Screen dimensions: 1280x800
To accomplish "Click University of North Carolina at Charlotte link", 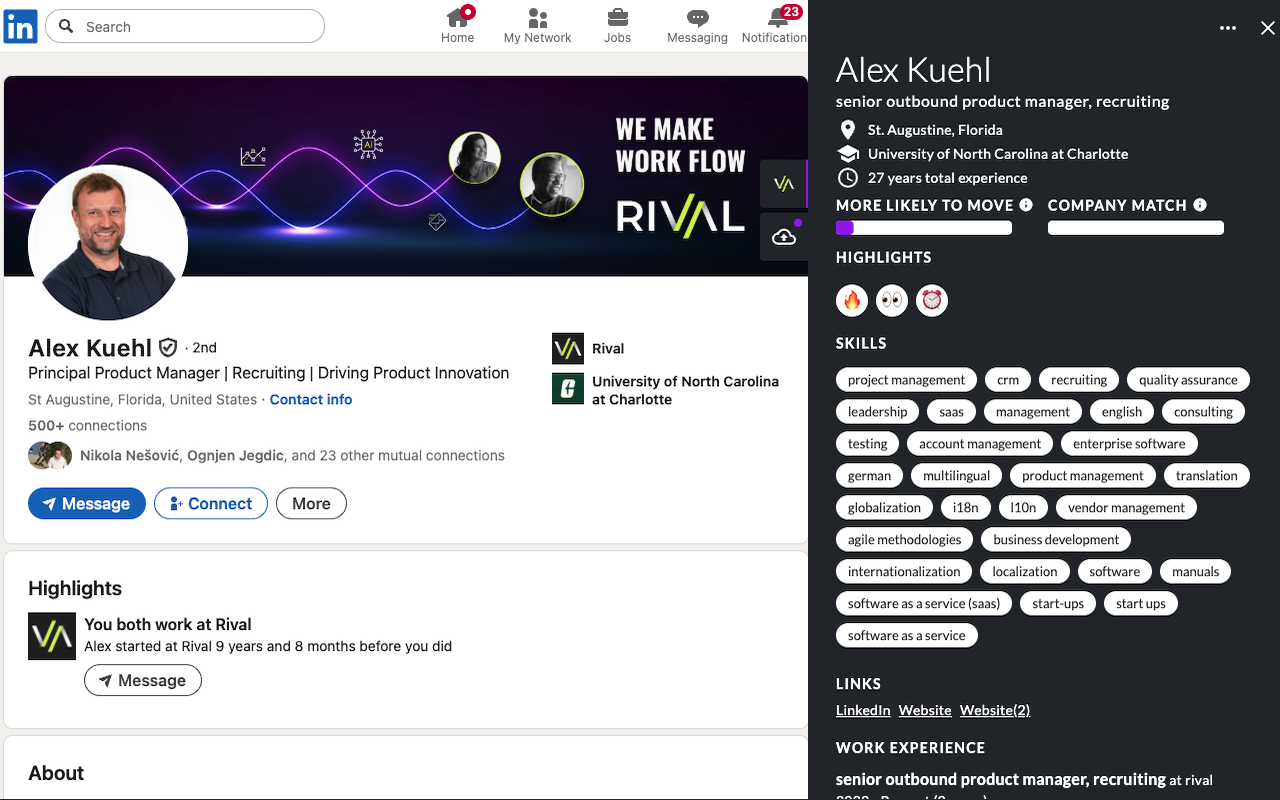I will (x=685, y=390).
